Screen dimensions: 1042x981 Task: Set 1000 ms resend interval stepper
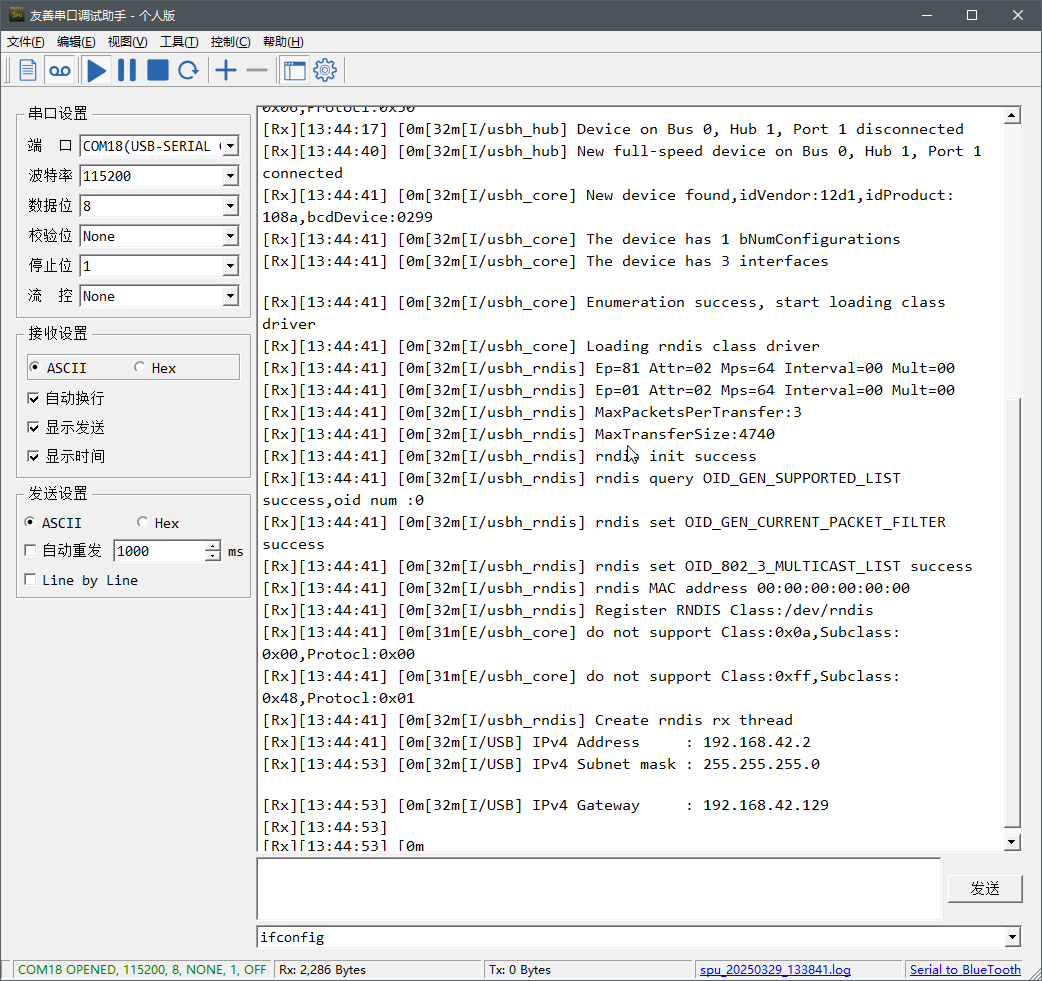[x=211, y=551]
